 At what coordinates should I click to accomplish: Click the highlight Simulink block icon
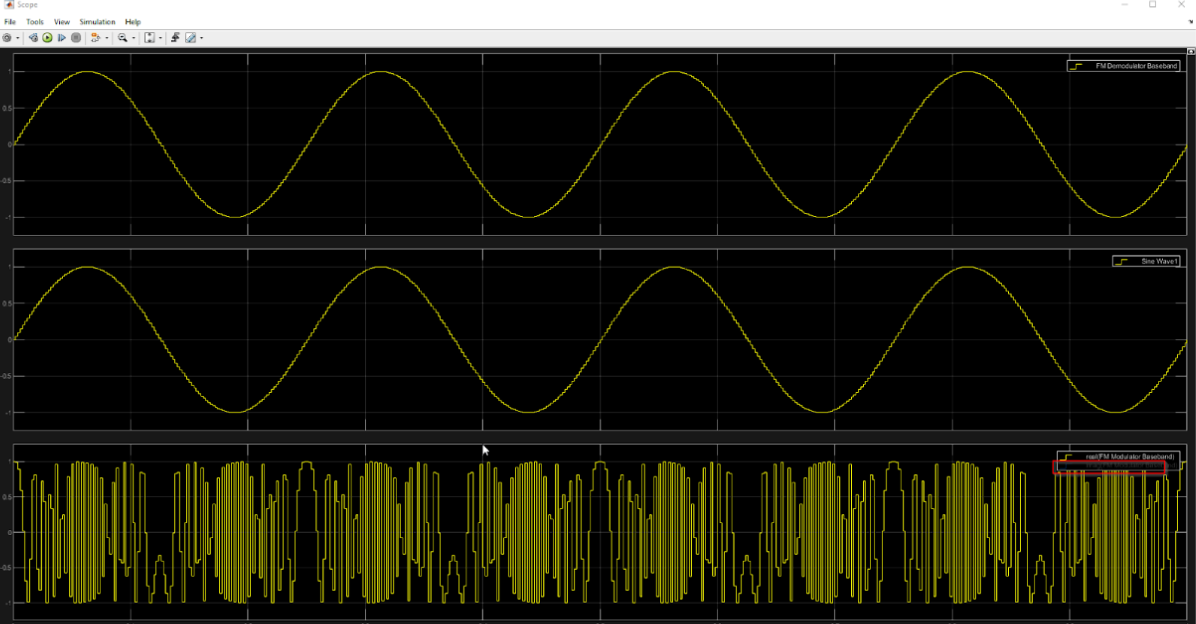(95, 38)
